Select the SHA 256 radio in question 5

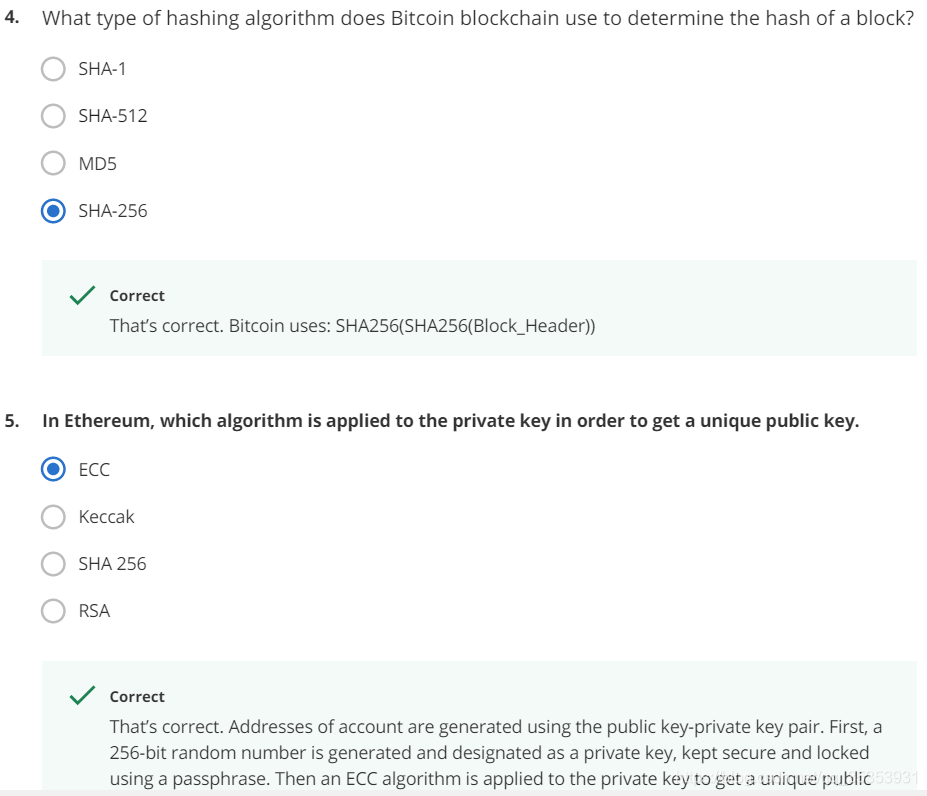pyautogui.click(x=54, y=564)
